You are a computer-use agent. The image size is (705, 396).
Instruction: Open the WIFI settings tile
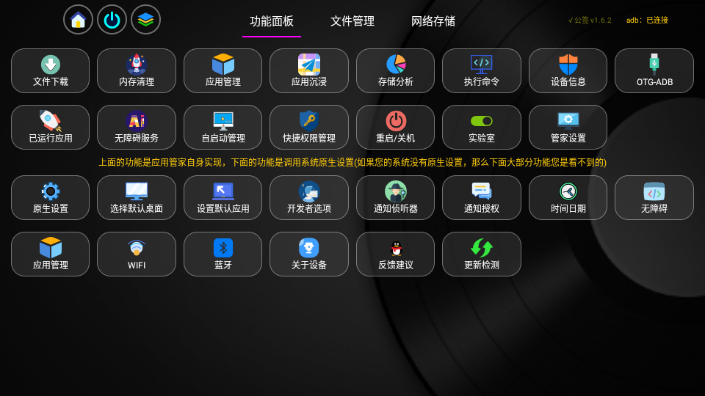pyautogui.click(x=136, y=254)
